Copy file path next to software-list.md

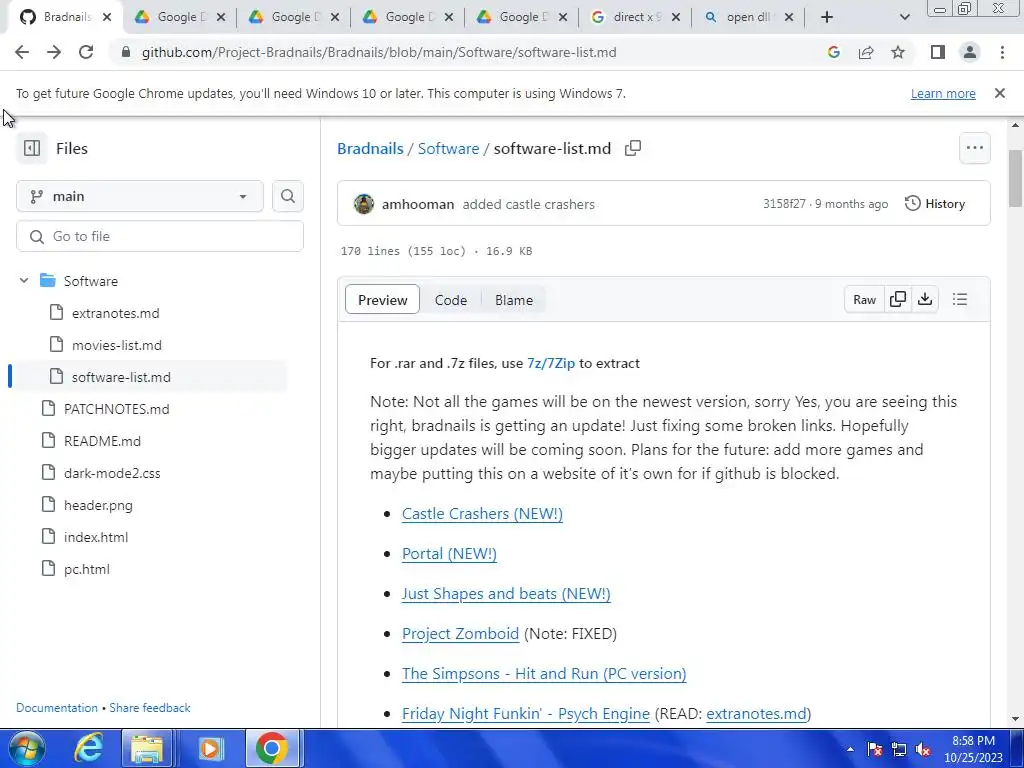pyautogui.click(x=633, y=148)
